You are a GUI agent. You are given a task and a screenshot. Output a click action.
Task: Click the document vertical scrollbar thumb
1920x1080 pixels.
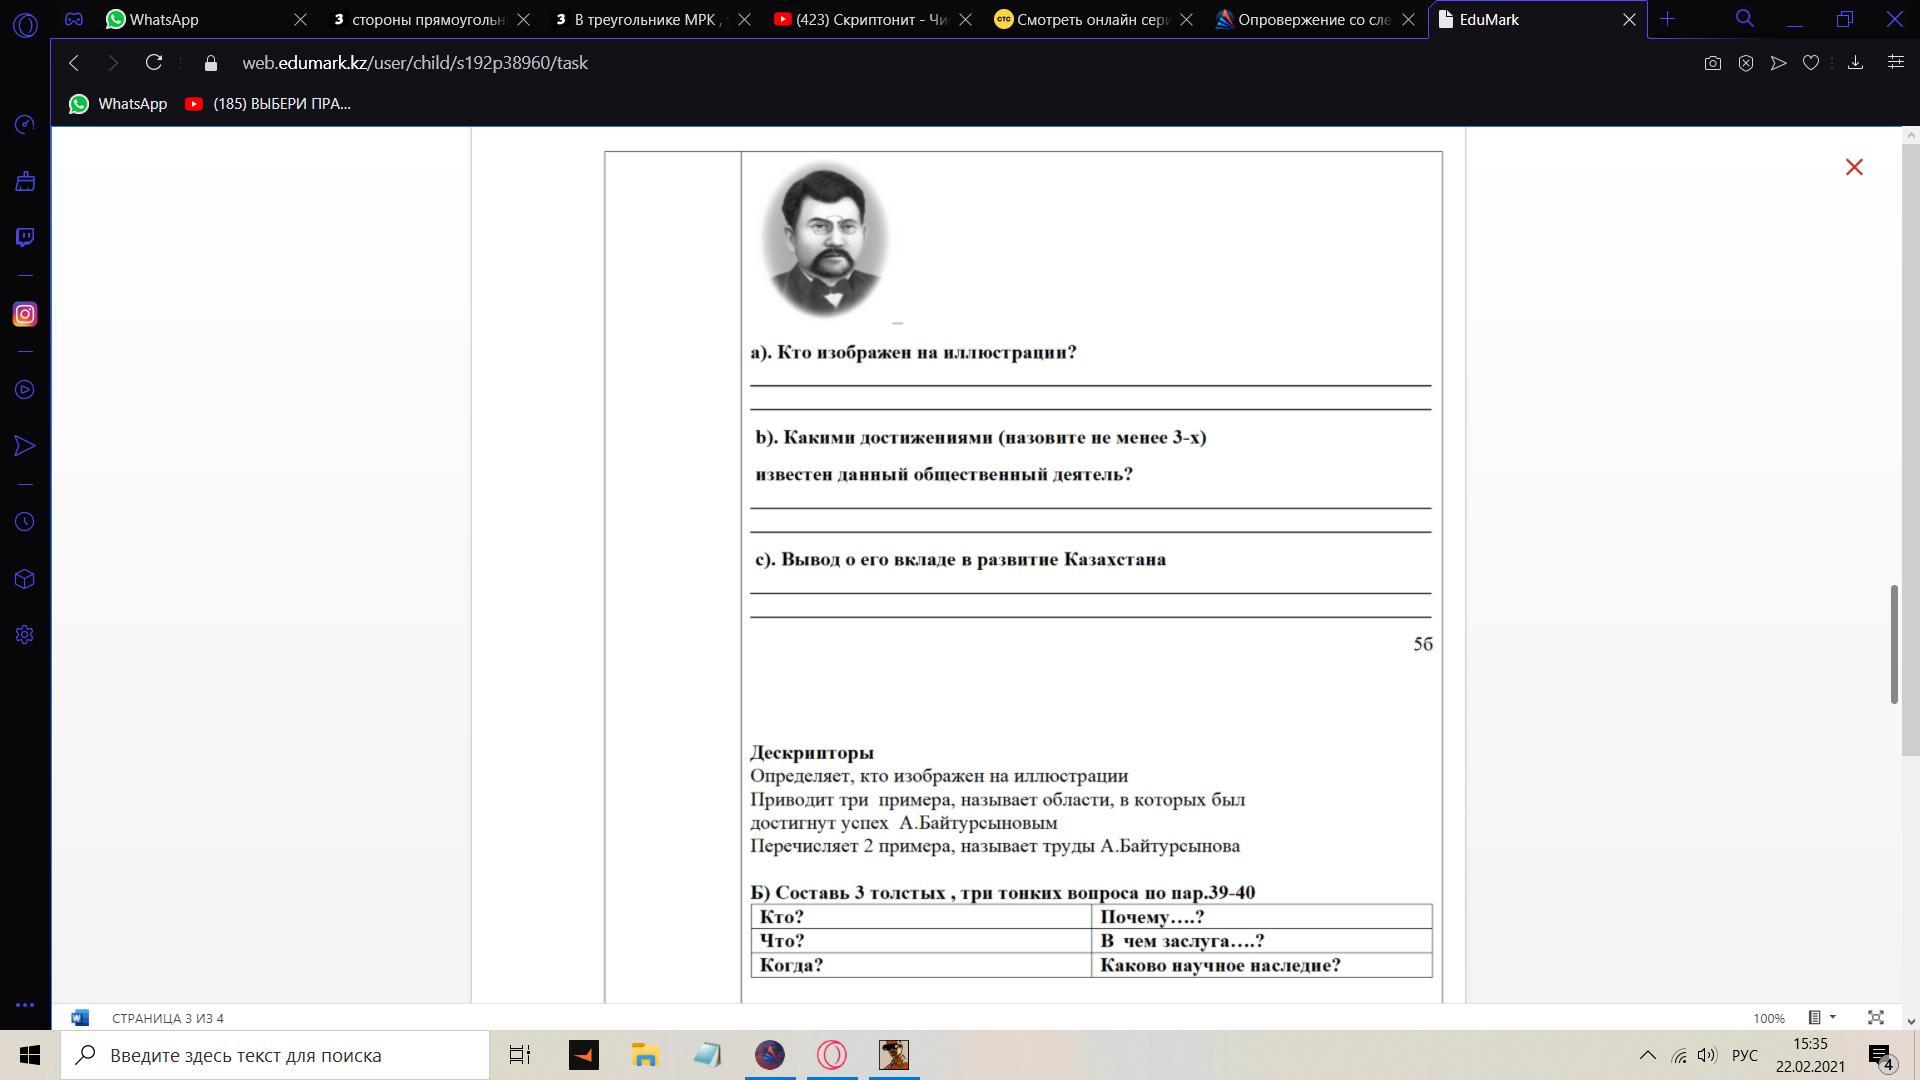pyautogui.click(x=1893, y=643)
